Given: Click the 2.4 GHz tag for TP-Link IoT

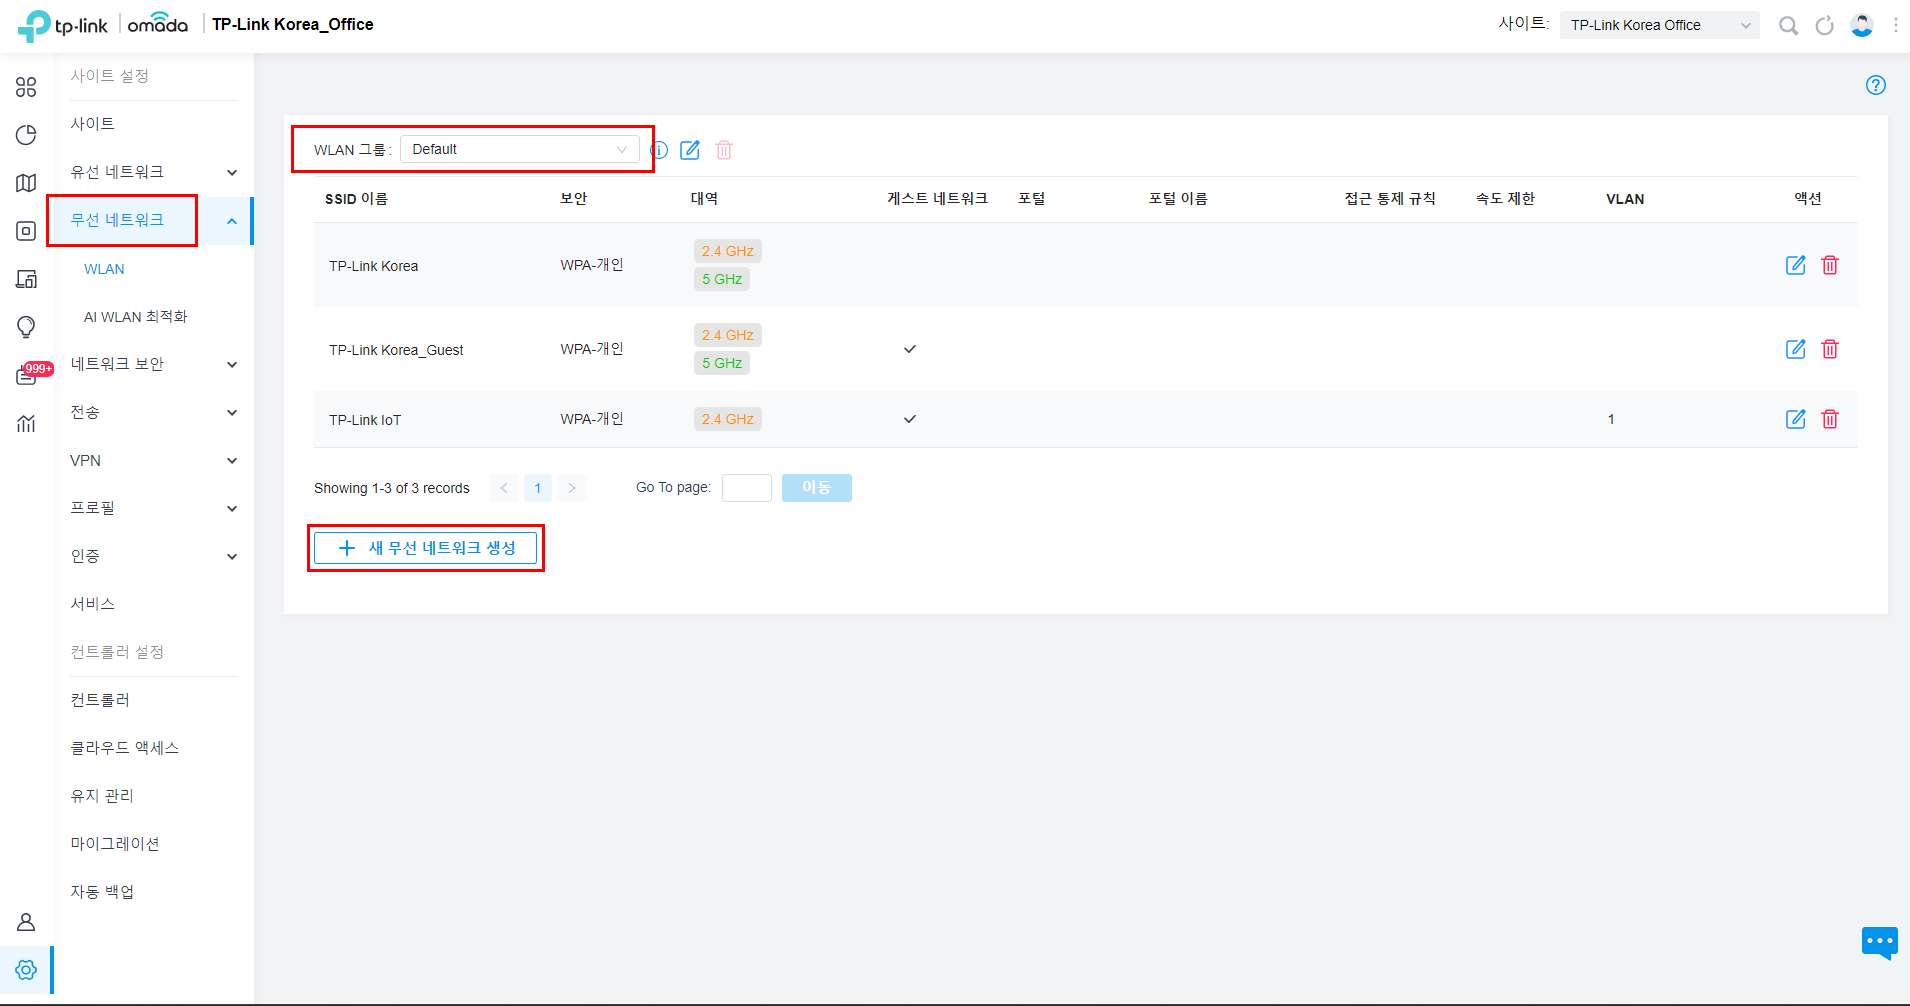Looking at the screenshot, I should pos(728,419).
